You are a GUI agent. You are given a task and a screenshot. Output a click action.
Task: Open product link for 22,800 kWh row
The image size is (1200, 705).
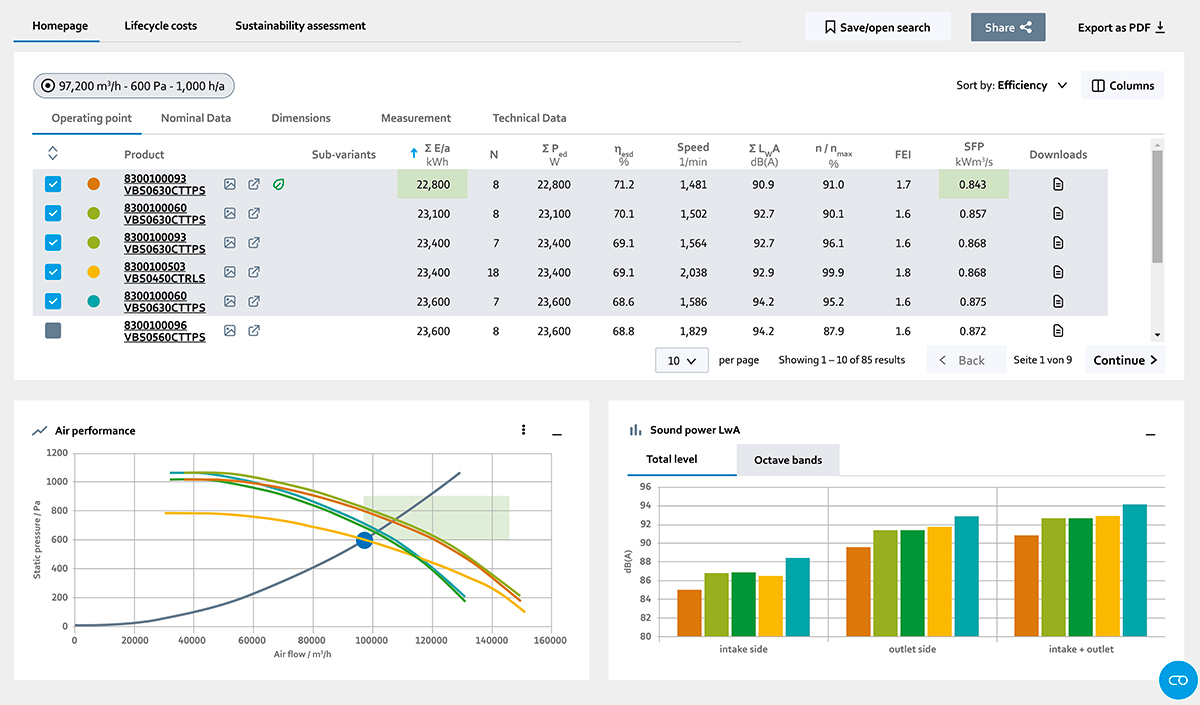point(164,184)
